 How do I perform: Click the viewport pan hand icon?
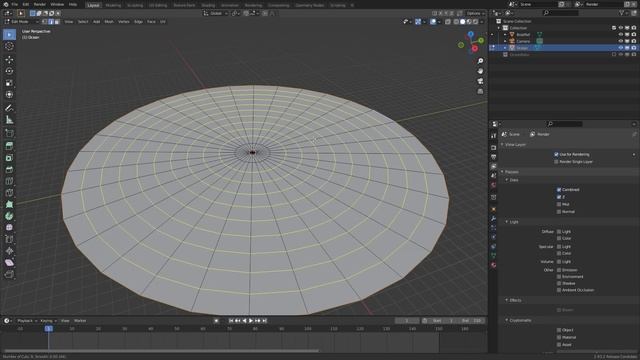480,71
